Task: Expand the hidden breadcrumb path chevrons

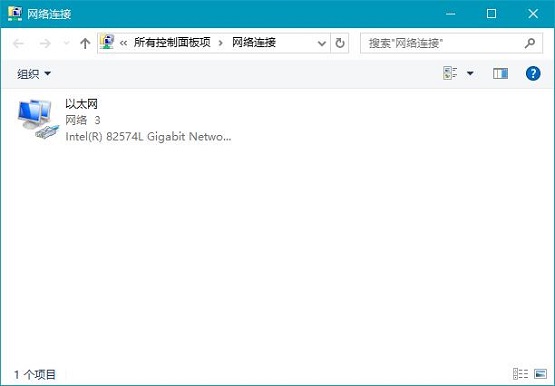Action: 123,43
